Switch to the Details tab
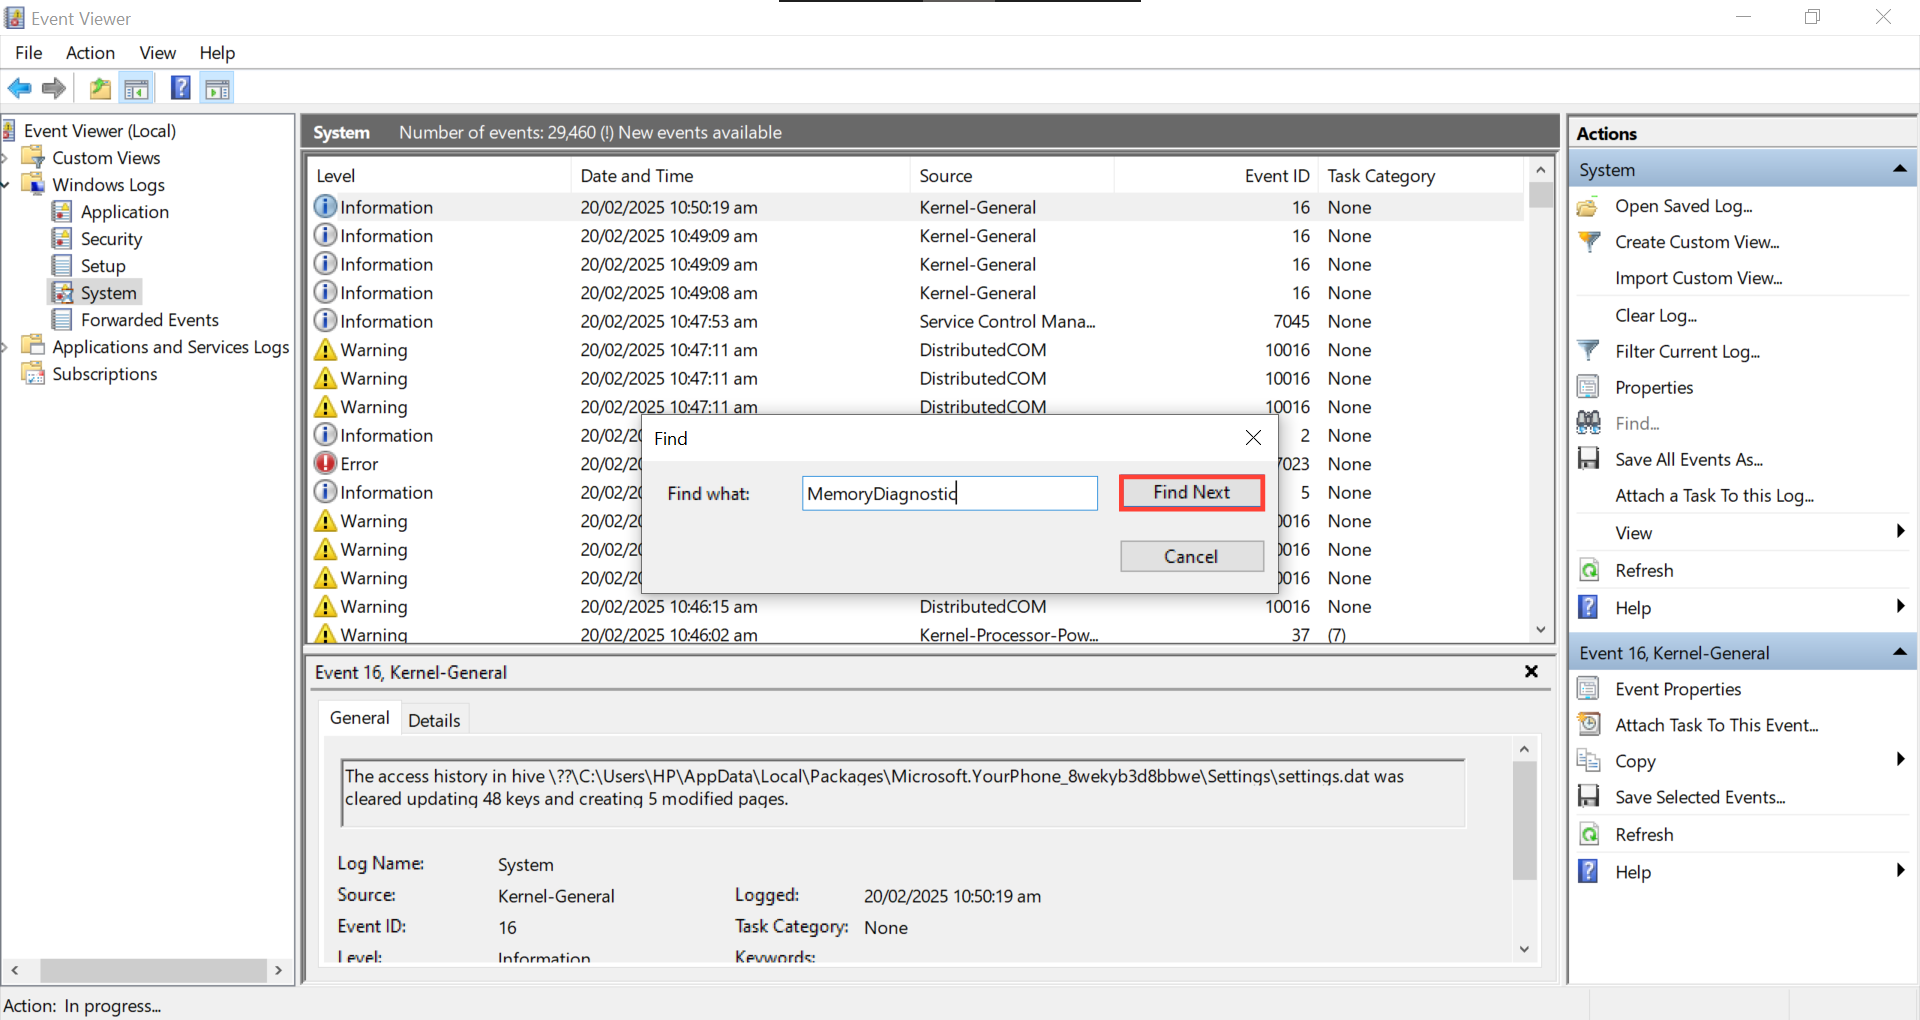This screenshot has width=1920, height=1020. (x=434, y=720)
